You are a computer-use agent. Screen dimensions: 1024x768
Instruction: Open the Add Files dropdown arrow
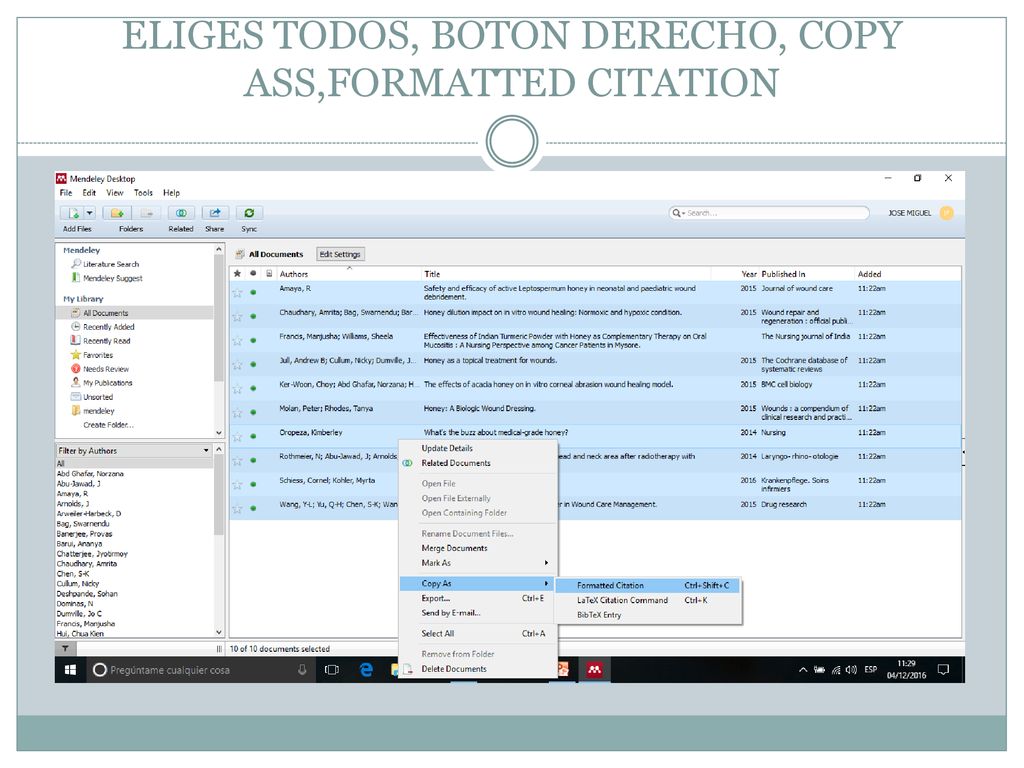click(x=89, y=213)
